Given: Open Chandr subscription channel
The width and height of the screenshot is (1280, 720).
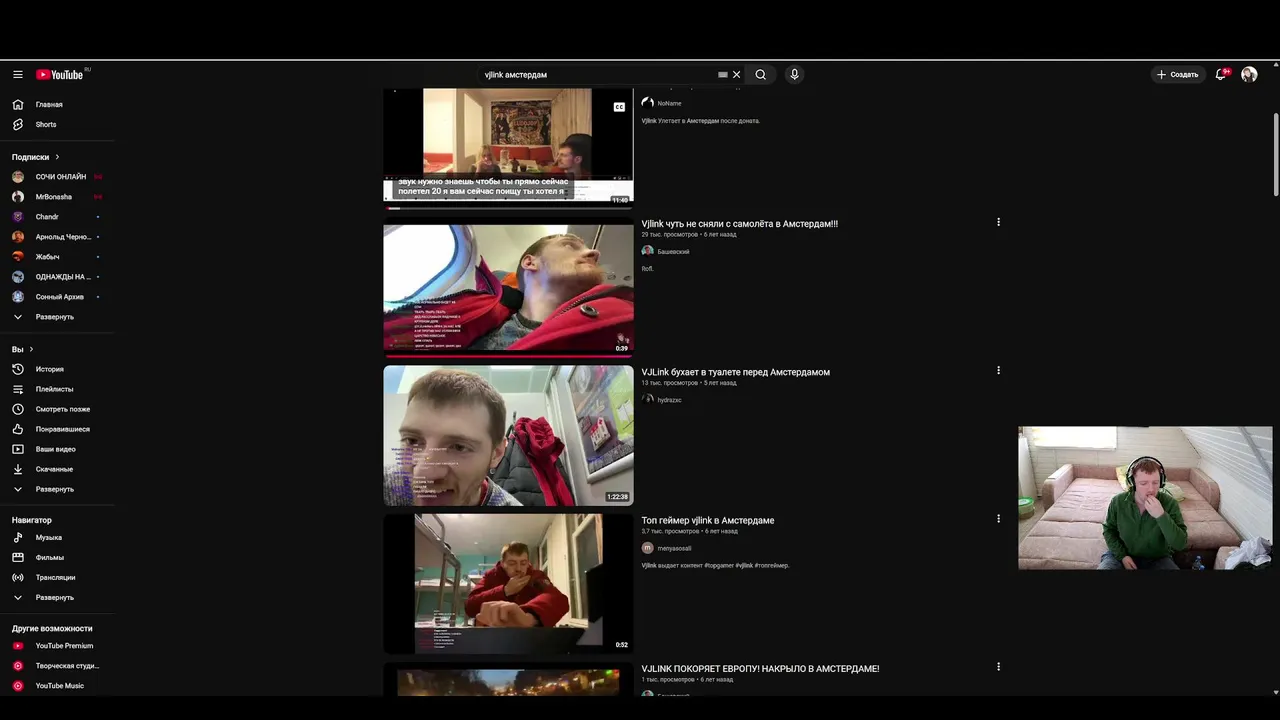Looking at the screenshot, I should pyautogui.click(x=57, y=217).
